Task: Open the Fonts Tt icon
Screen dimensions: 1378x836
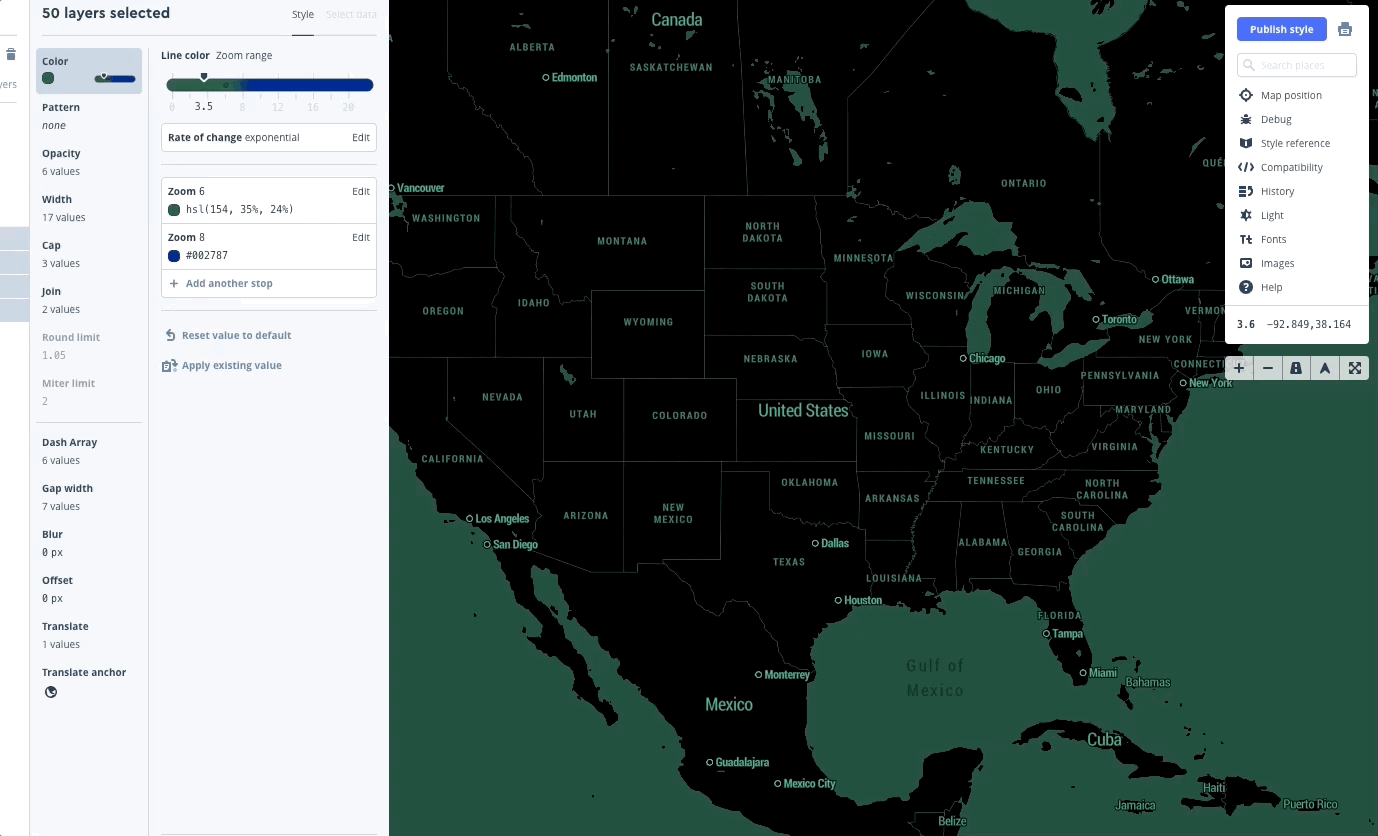Action: [1246, 239]
